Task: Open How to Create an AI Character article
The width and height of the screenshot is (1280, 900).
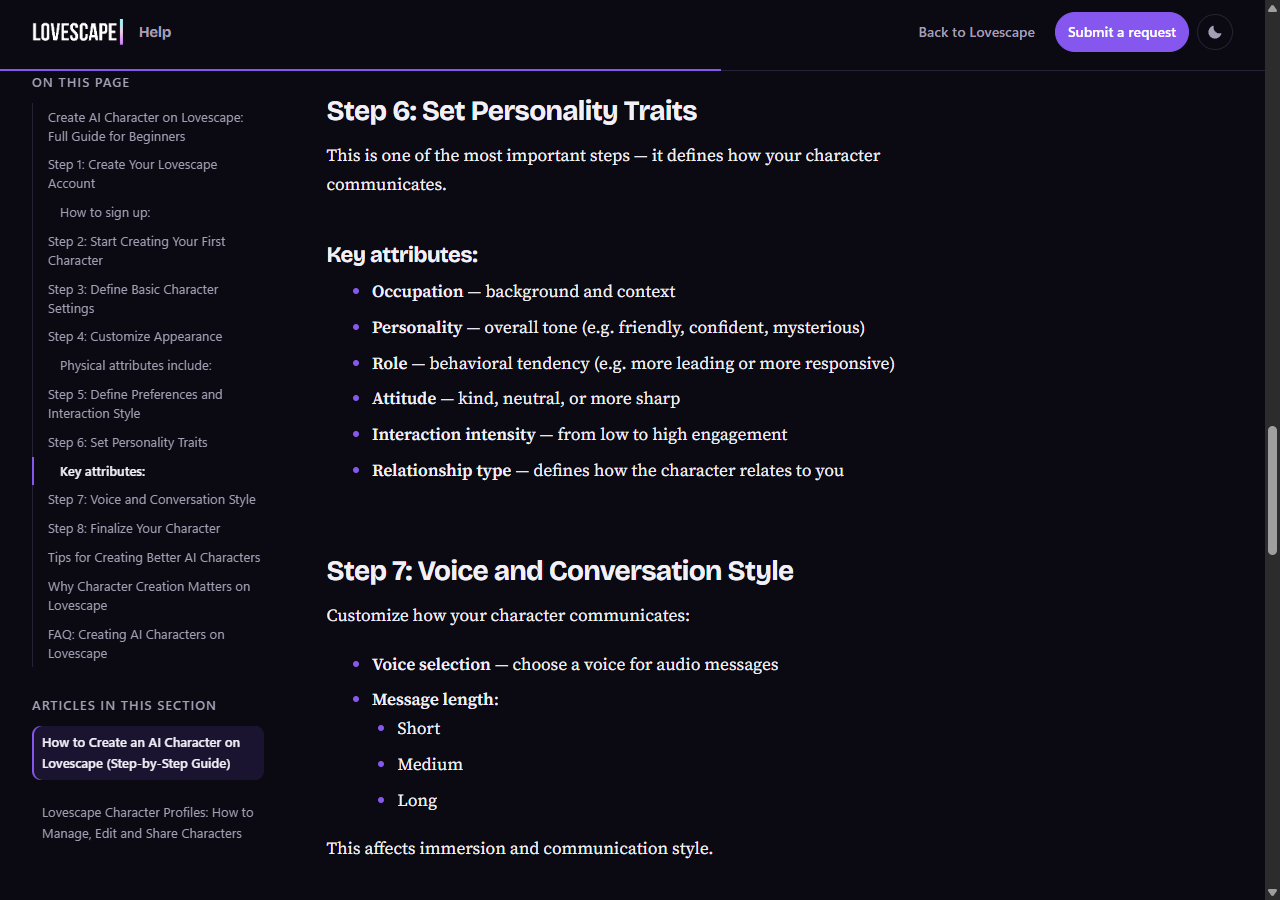Action: point(148,753)
